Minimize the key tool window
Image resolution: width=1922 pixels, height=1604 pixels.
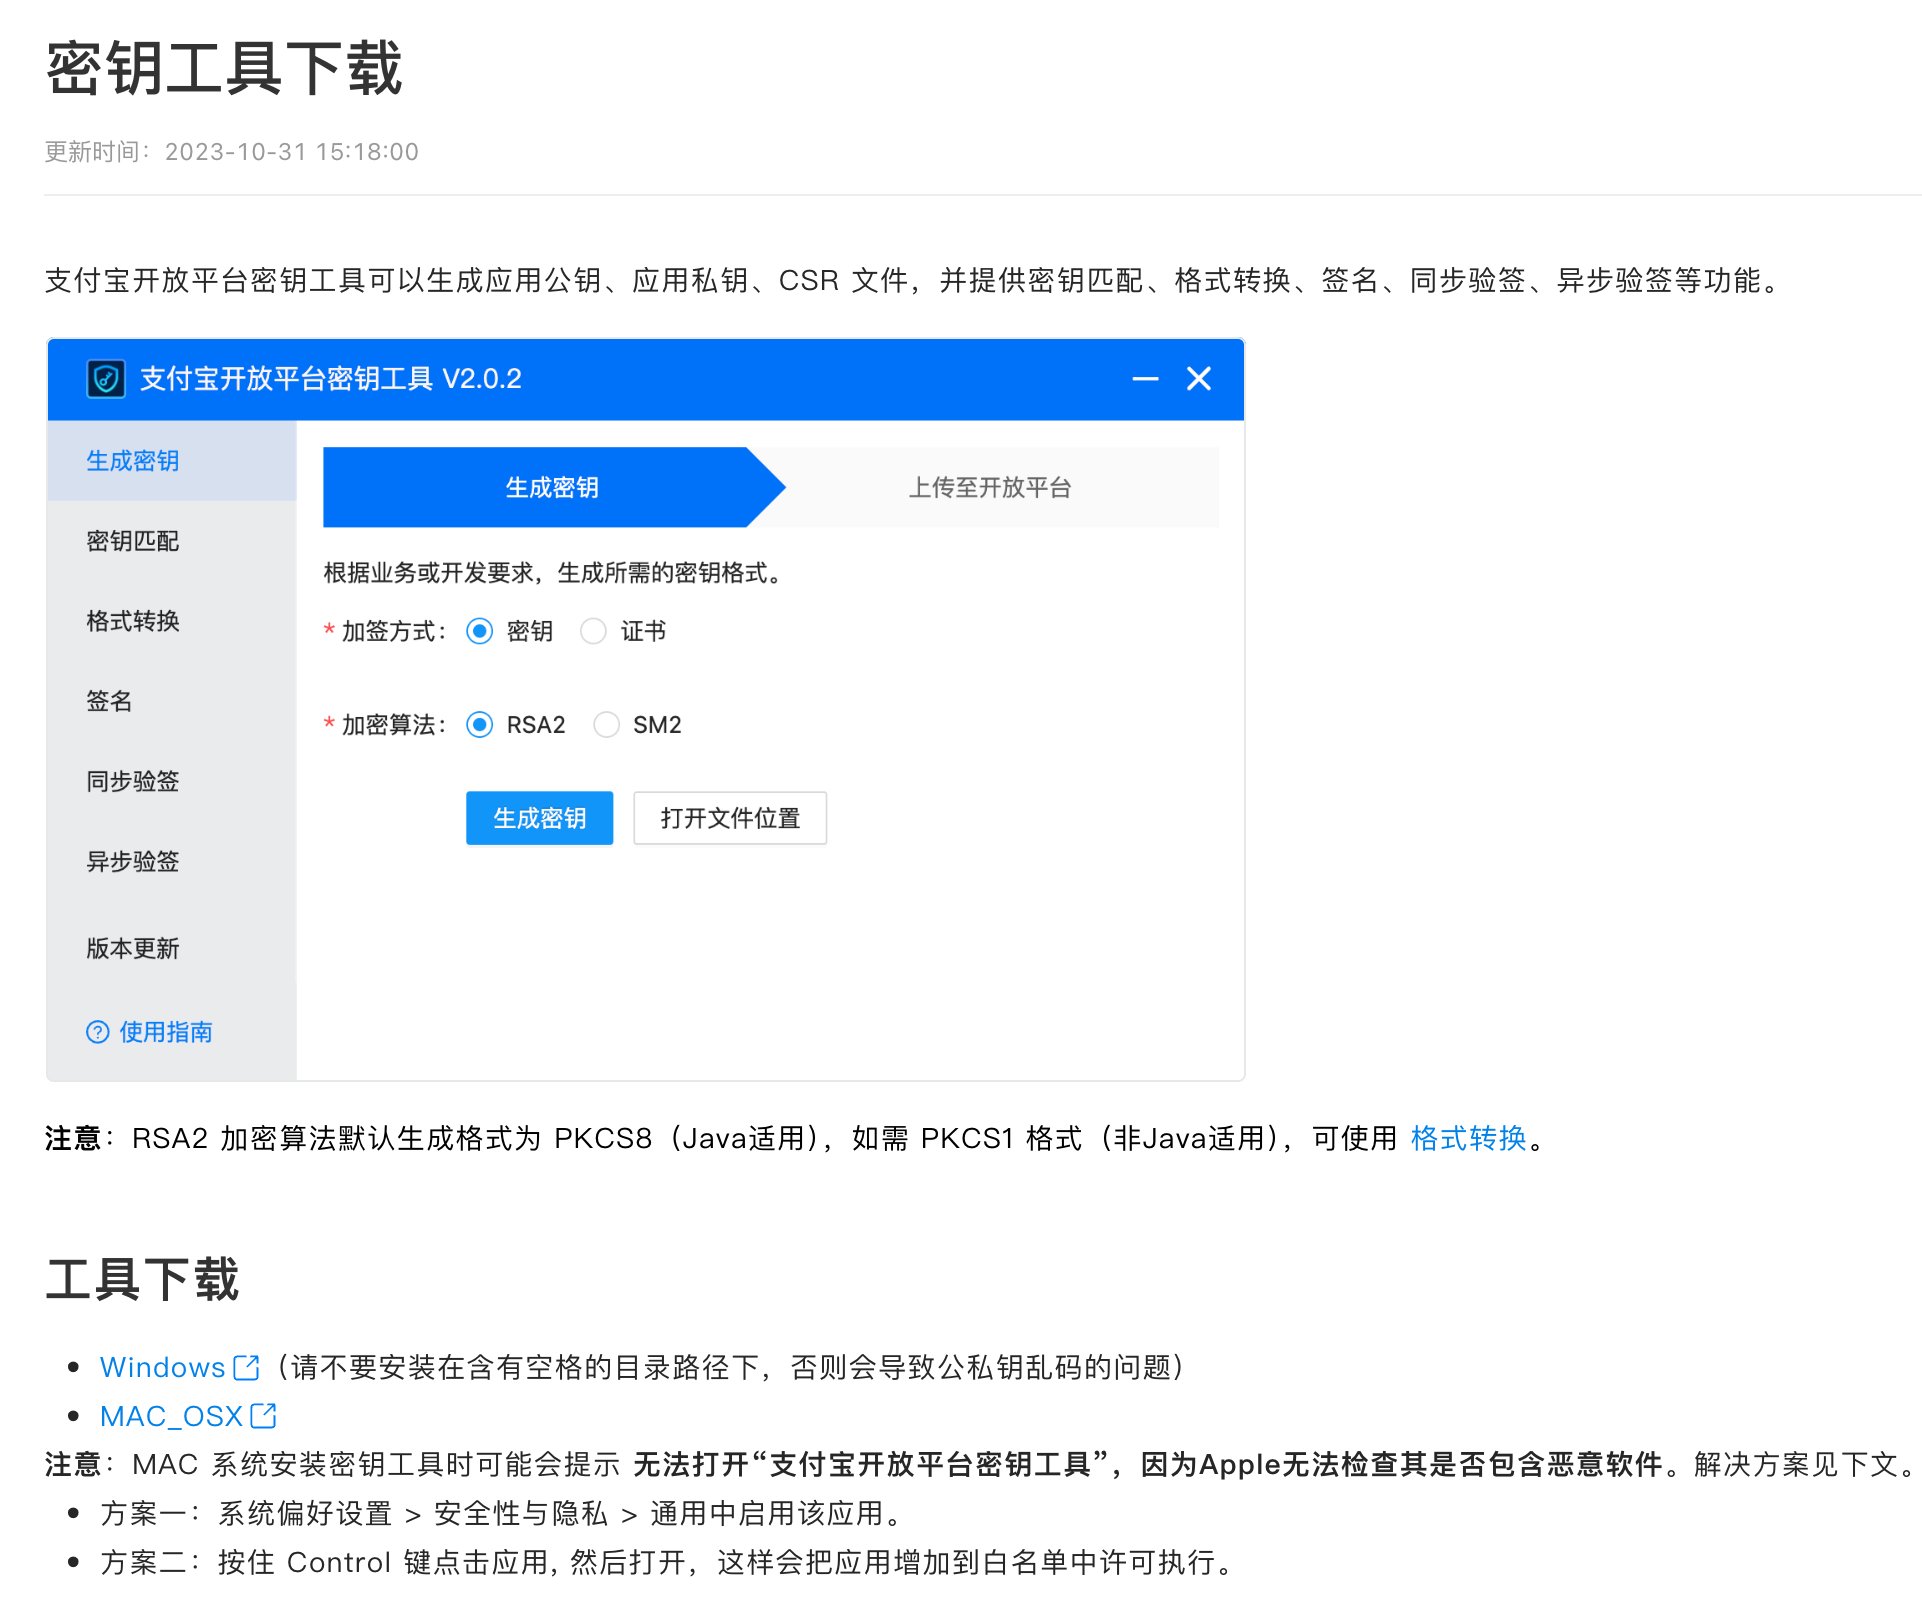(x=1145, y=379)
